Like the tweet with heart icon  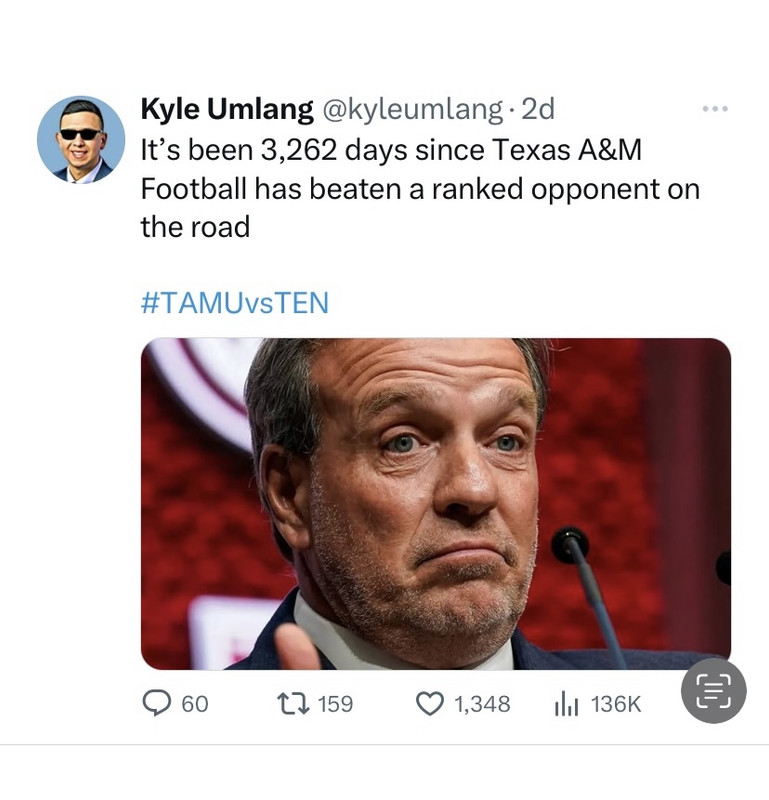pos(429,704)
